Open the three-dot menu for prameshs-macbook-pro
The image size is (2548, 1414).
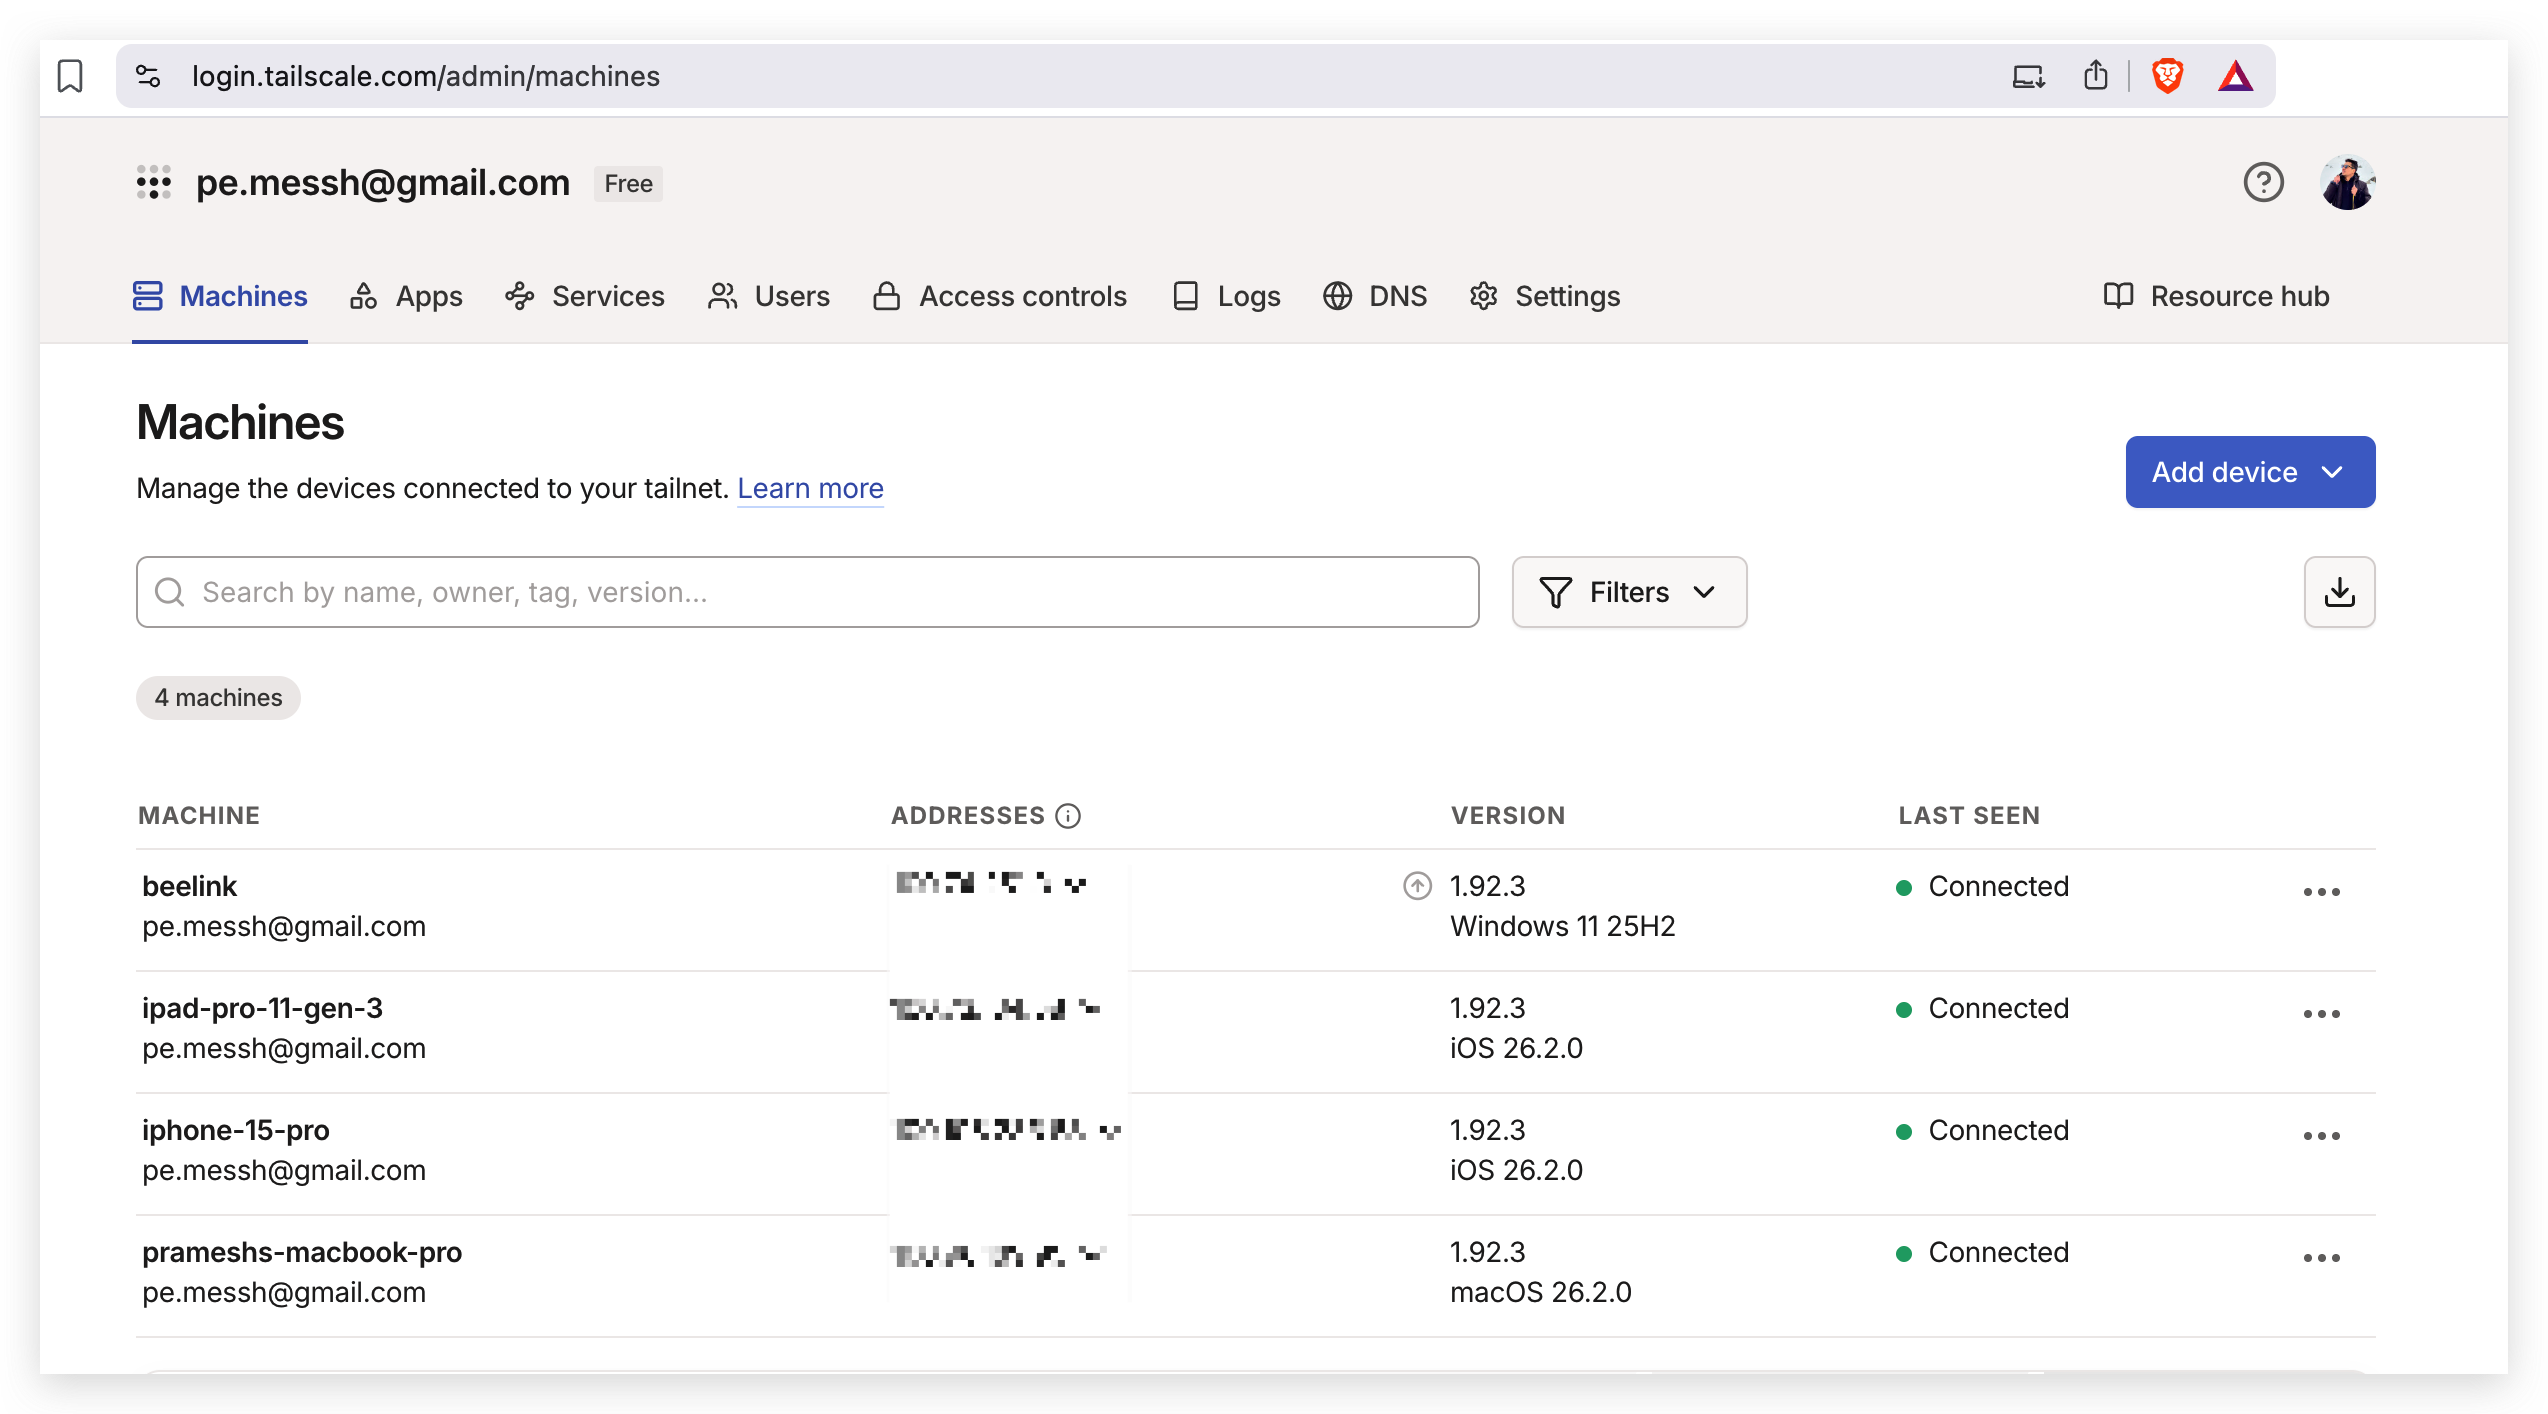click(x=2321, y=1258)
